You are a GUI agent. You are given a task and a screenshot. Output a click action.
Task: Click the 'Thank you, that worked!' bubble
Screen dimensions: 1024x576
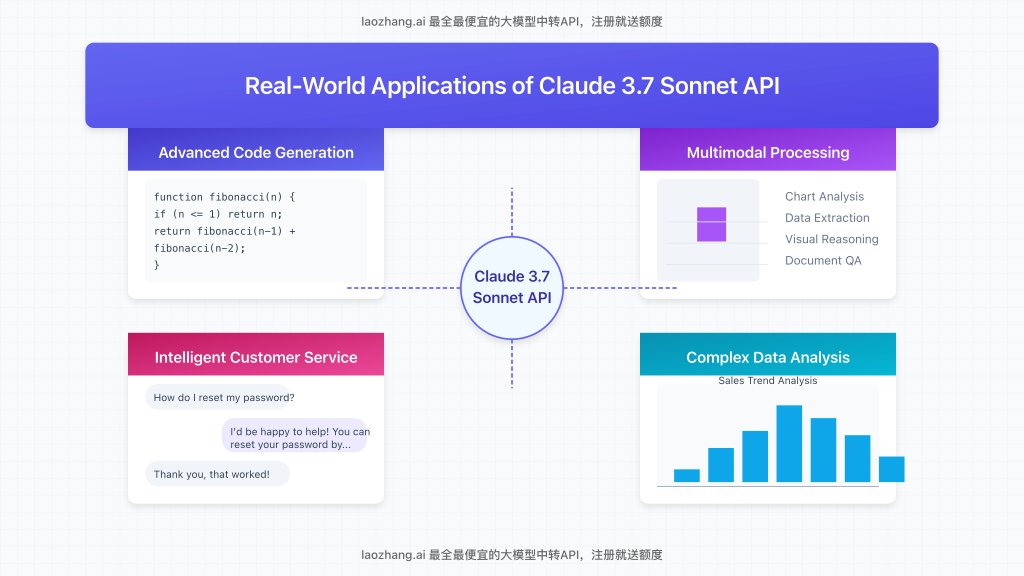(217, 474)
